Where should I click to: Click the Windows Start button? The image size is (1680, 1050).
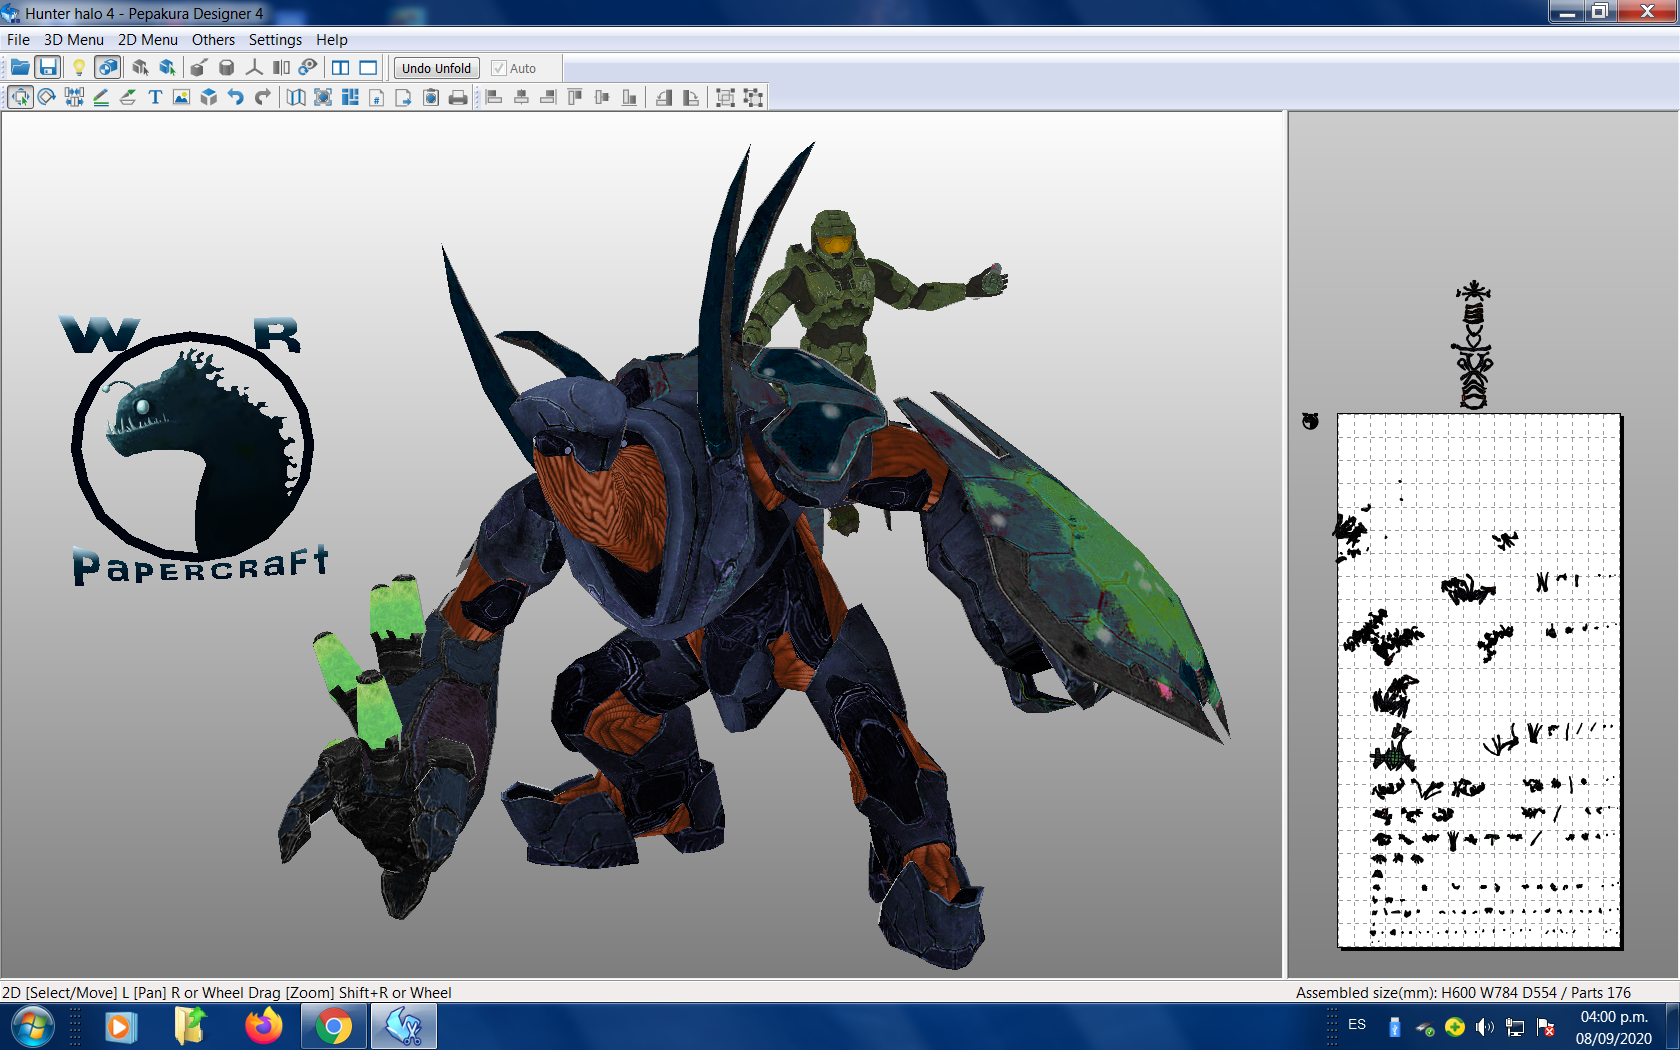click(32, 1026)
